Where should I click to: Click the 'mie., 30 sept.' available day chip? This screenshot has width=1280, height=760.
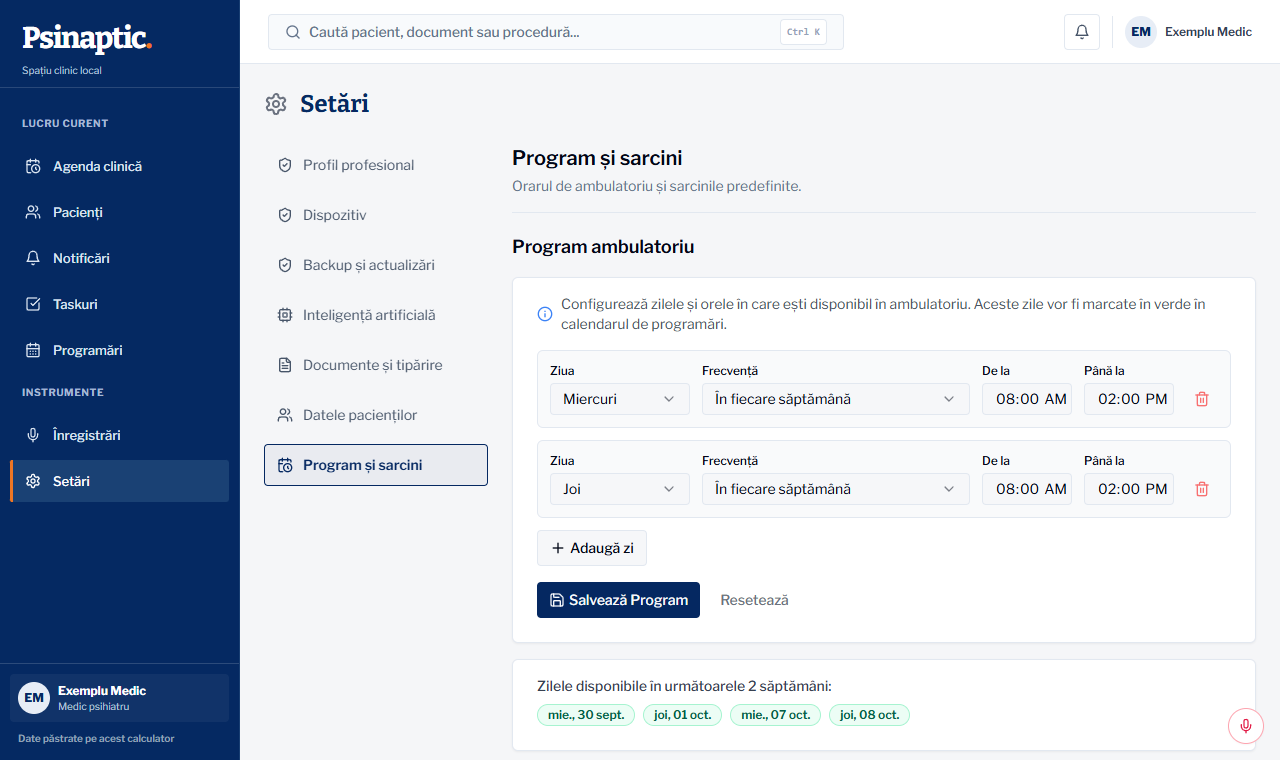[586, 715]
